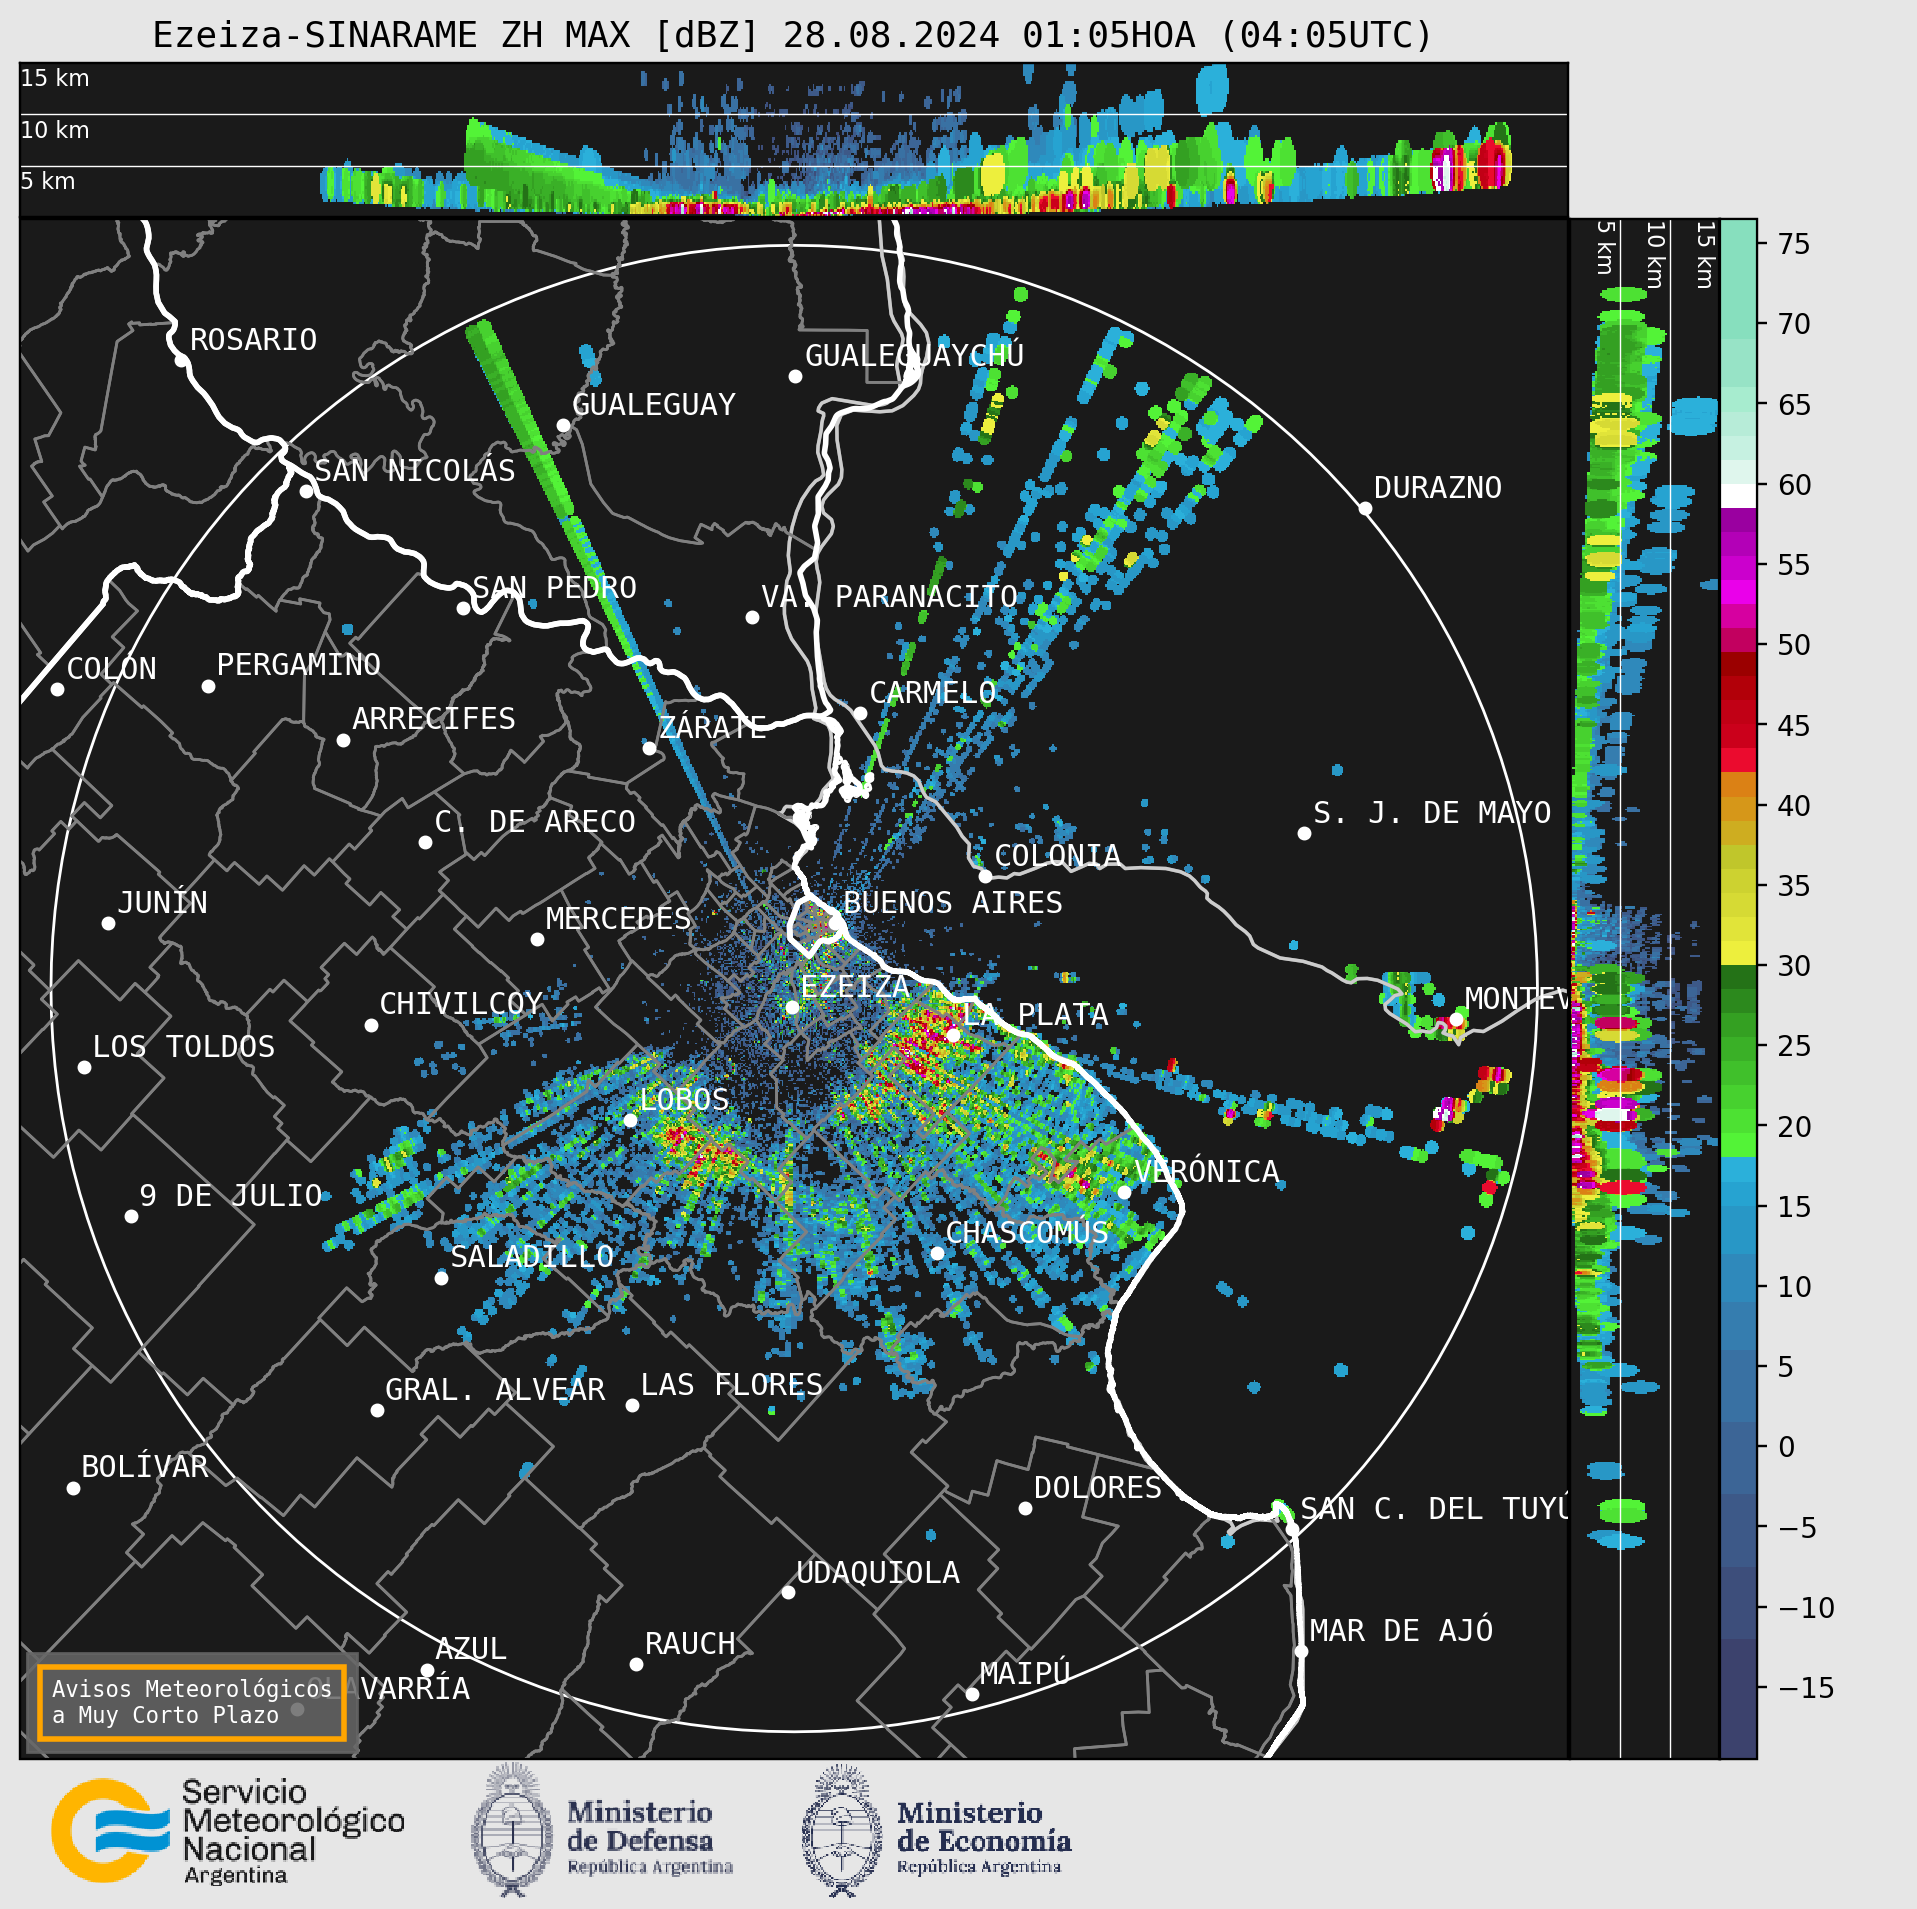
Task: Click the SAN C. DEL TUYÚ label
Action: pyautogui.click(x=1433, y=1509)
